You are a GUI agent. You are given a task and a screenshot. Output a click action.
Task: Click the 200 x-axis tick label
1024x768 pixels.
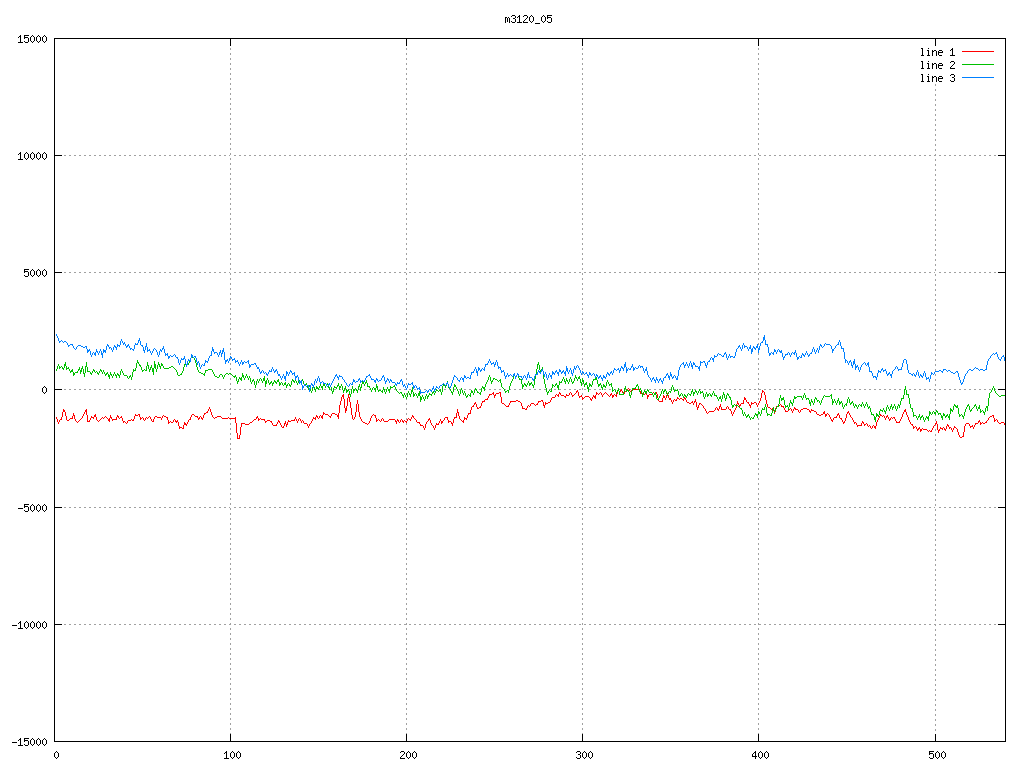[407, 754]
